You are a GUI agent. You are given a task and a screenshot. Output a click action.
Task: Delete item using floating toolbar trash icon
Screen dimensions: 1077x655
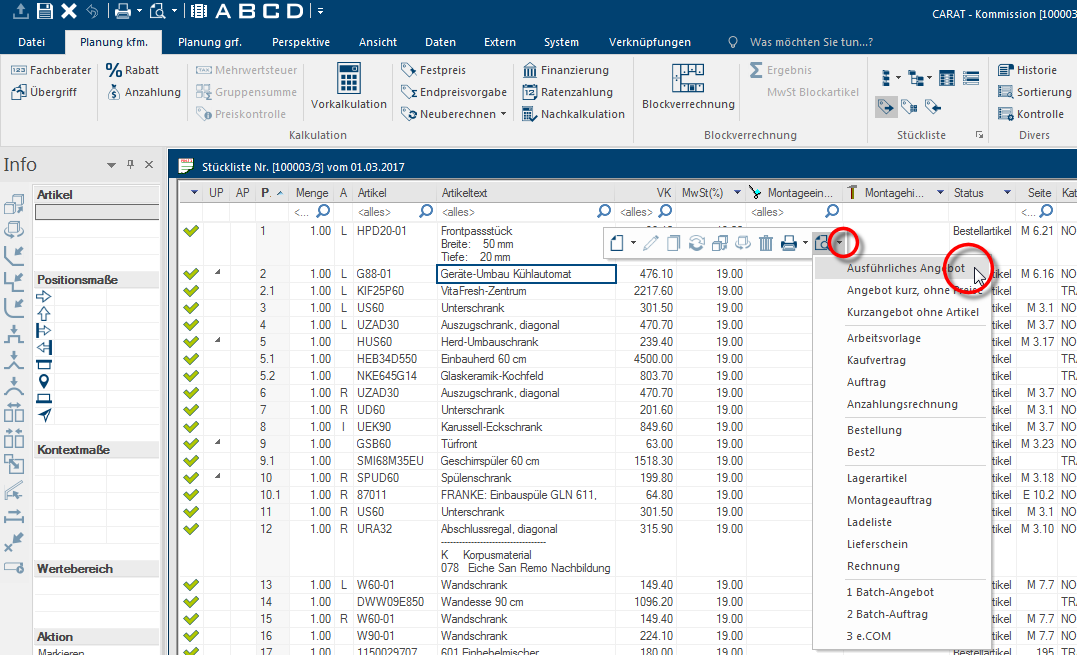tap(765, 242)
